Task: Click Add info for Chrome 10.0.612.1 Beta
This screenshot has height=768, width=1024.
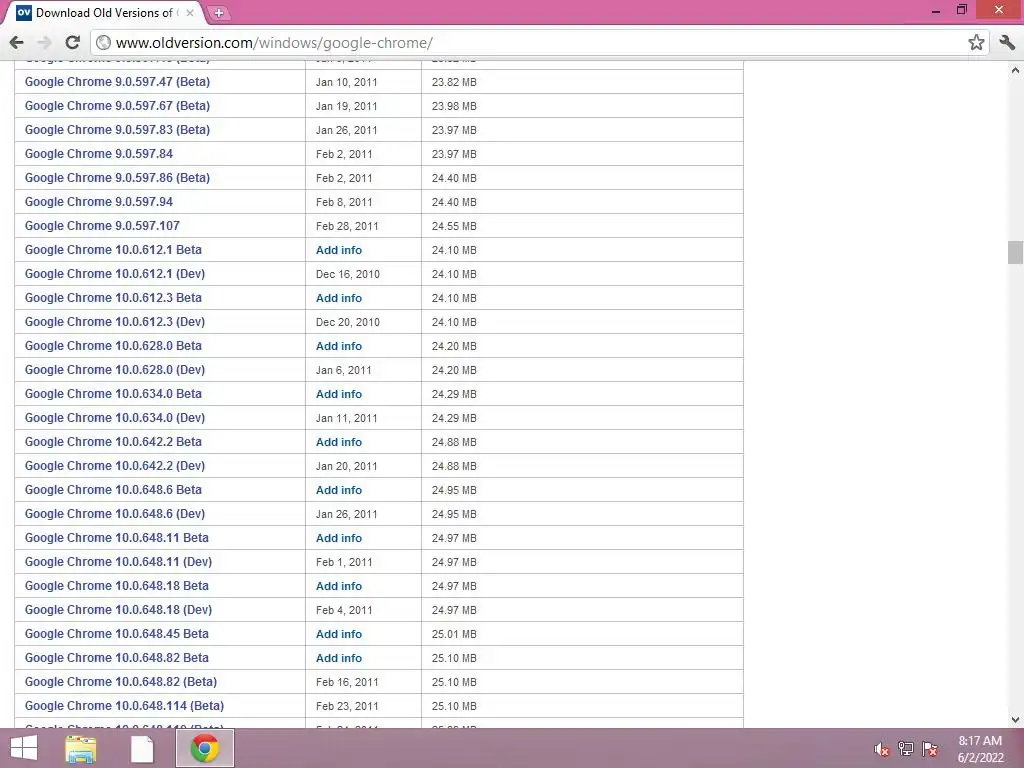Action: 338,250
